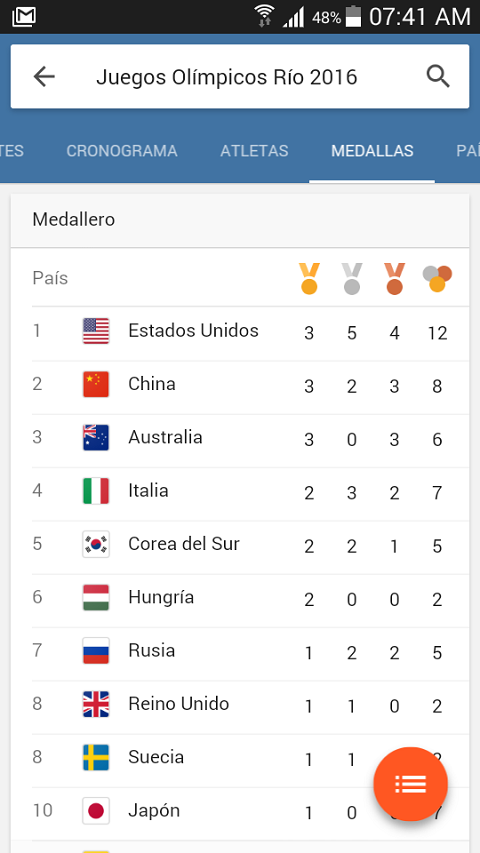Open the orange floating list button
This screenshot has height=853, width=480.
pyautogui.click(x=410, y=784)
